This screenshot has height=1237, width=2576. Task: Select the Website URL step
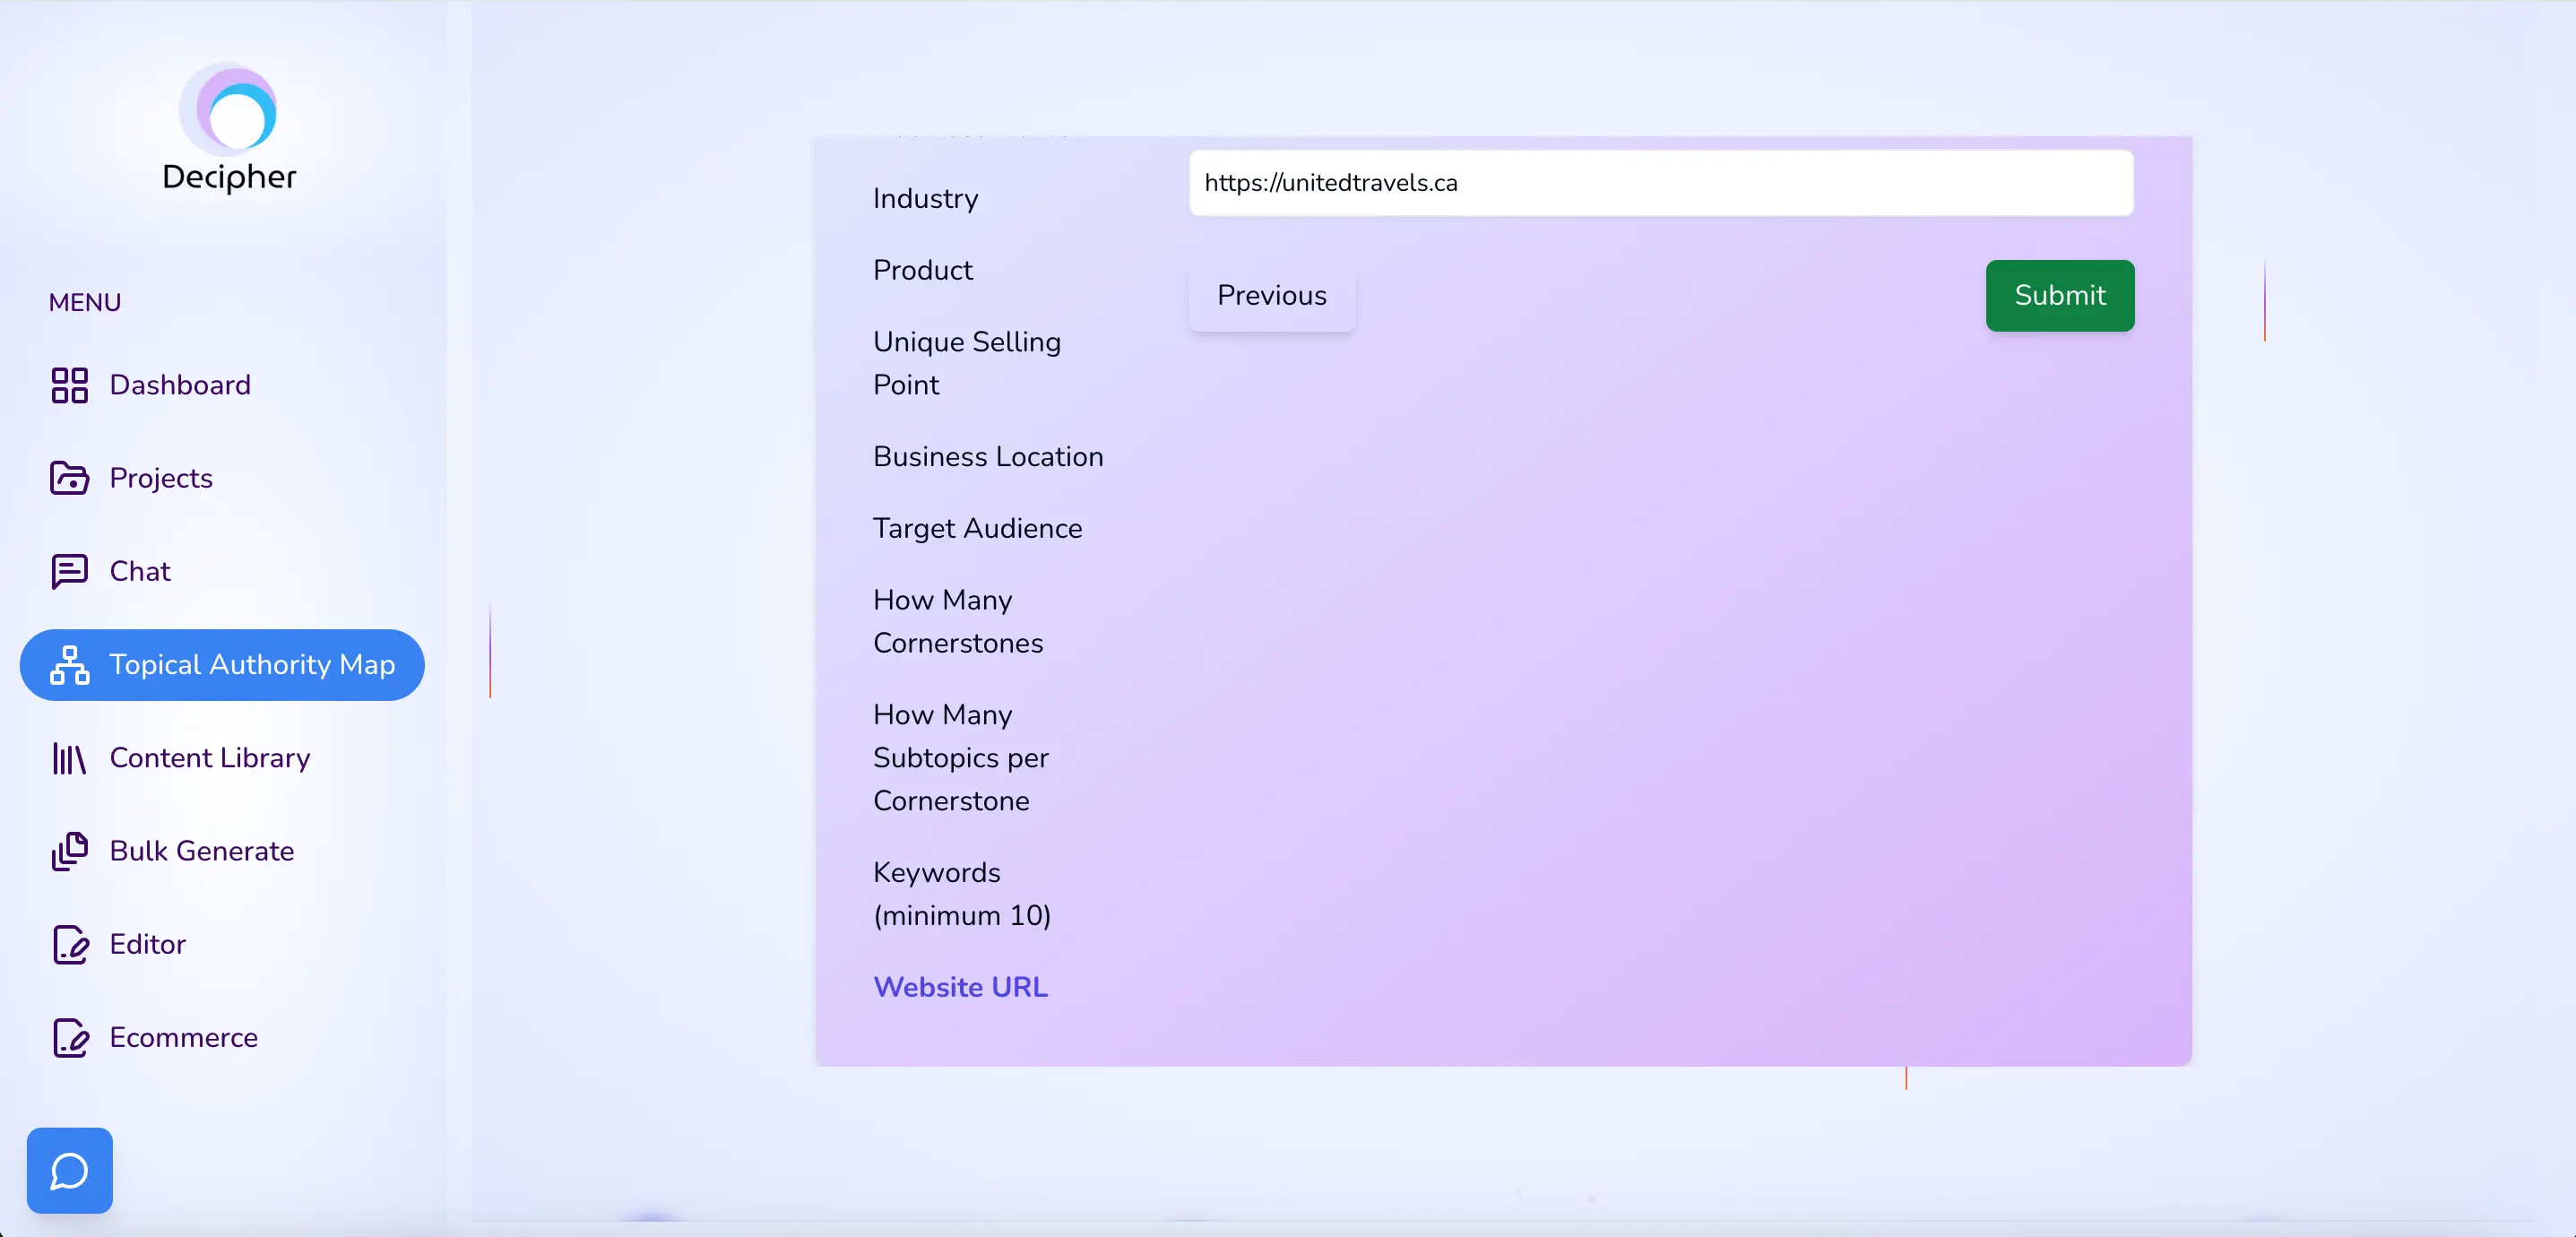point(961,987)
